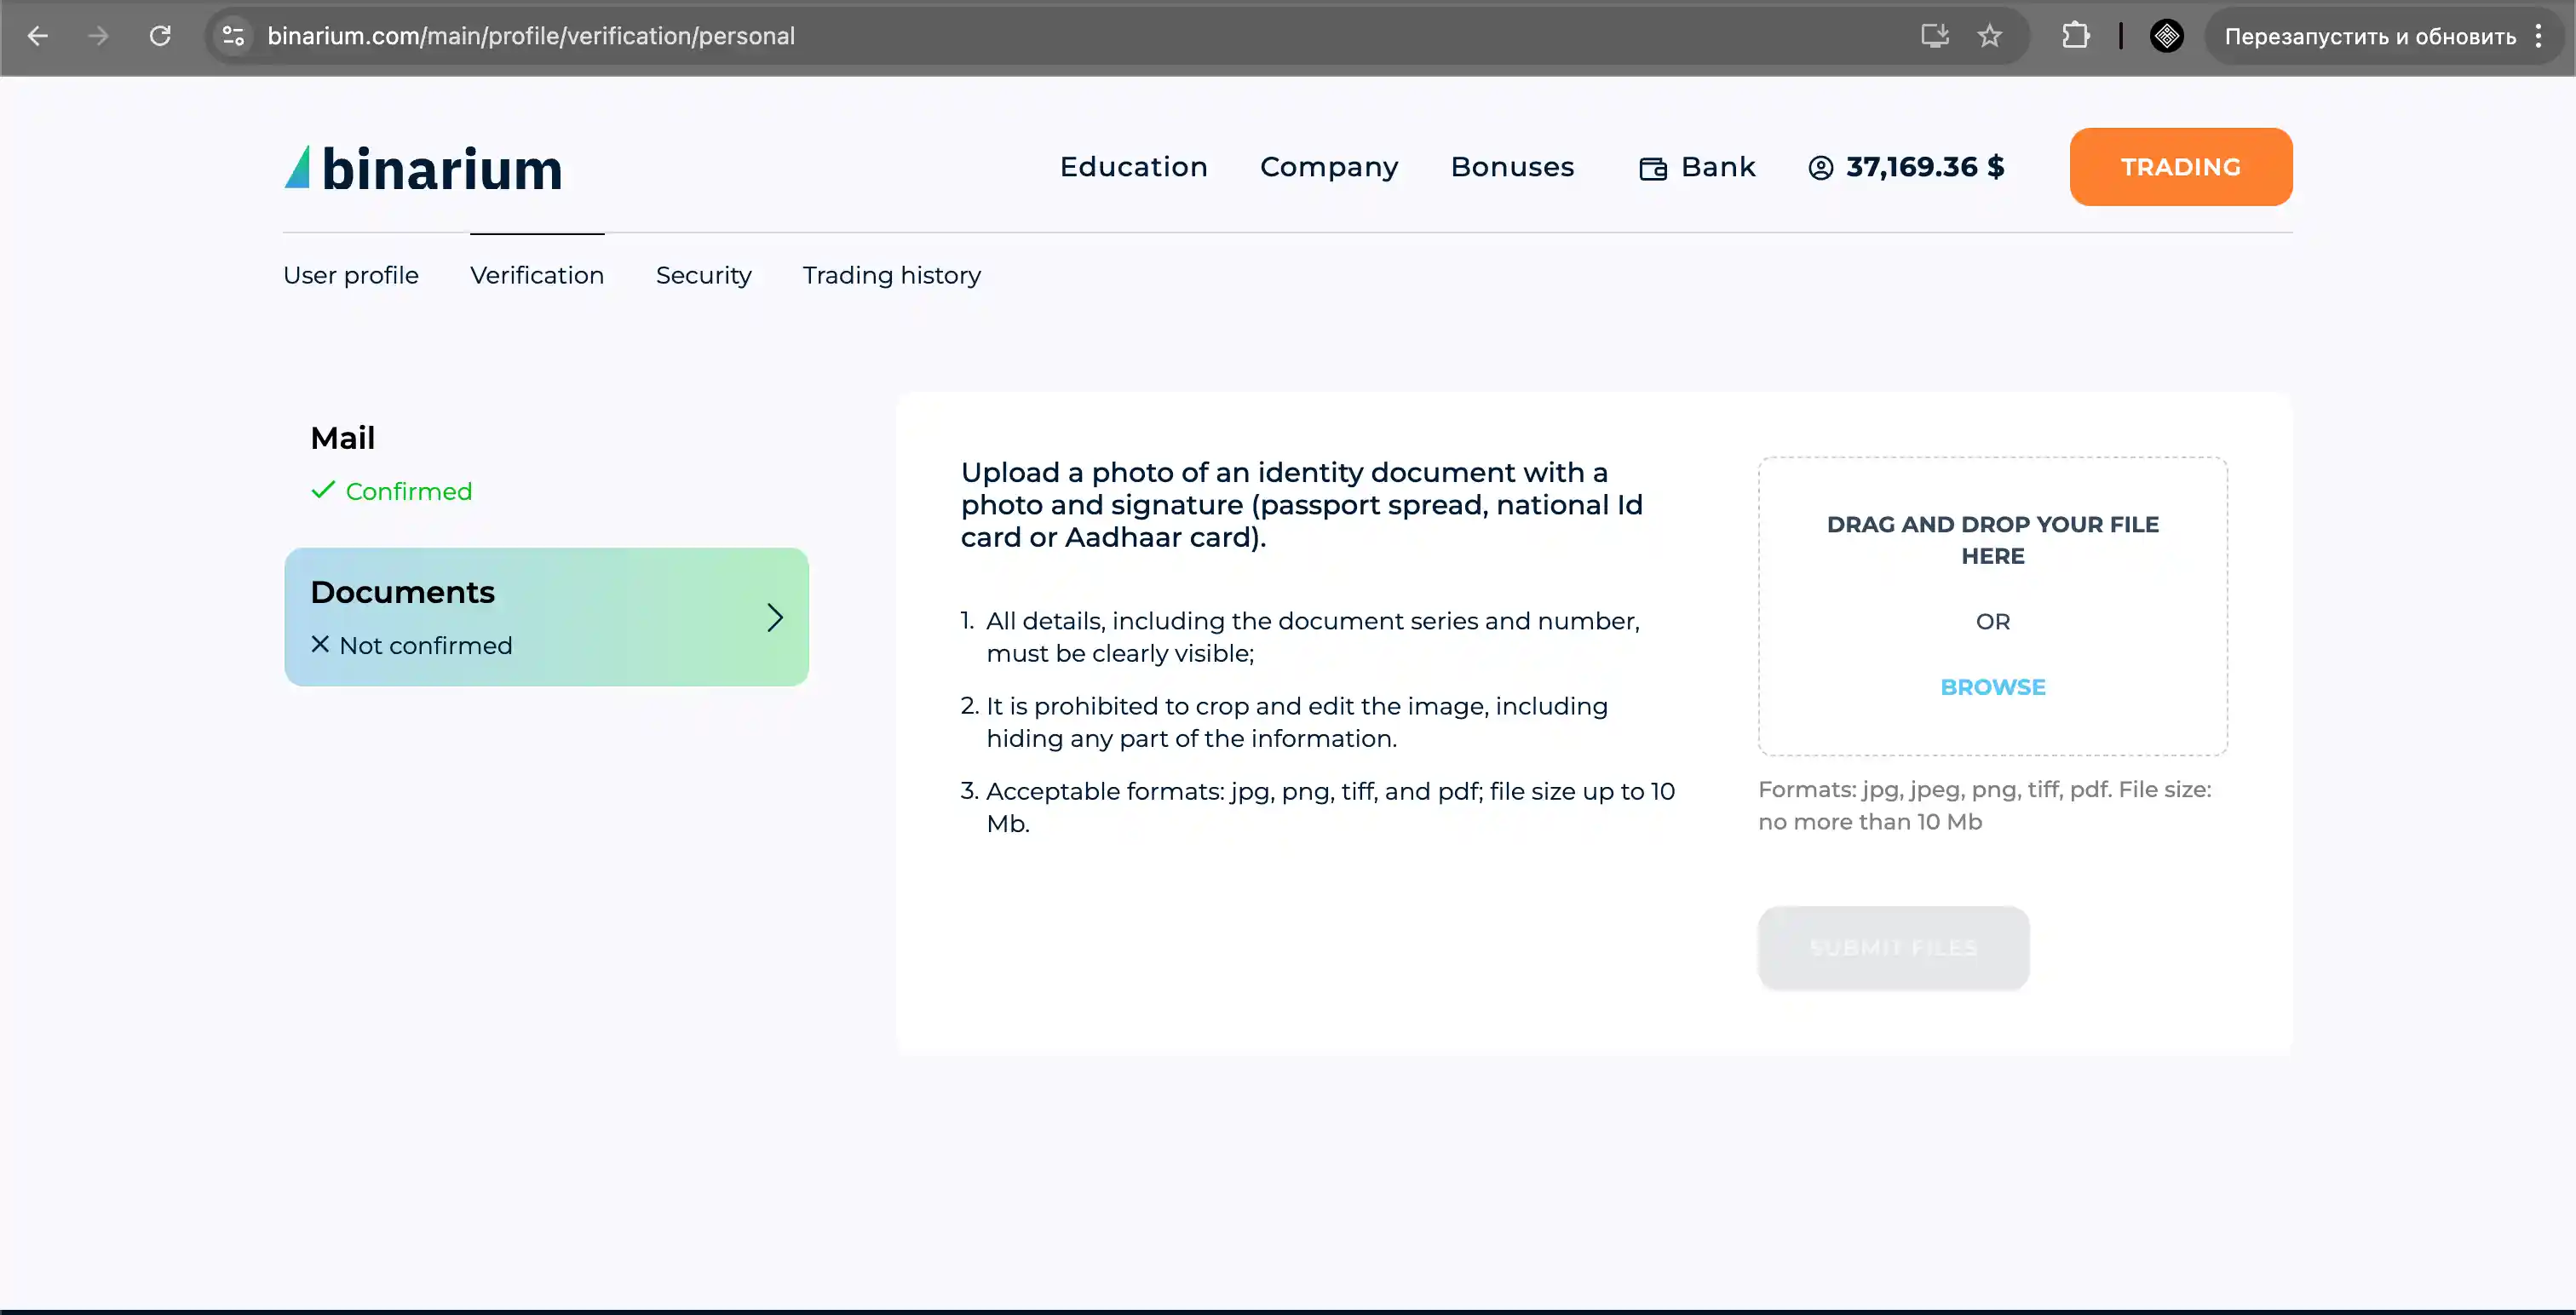Click the Upload a photo of identity heading
This screenshot has width=2576, height=1315.
tap(1302, 505)
